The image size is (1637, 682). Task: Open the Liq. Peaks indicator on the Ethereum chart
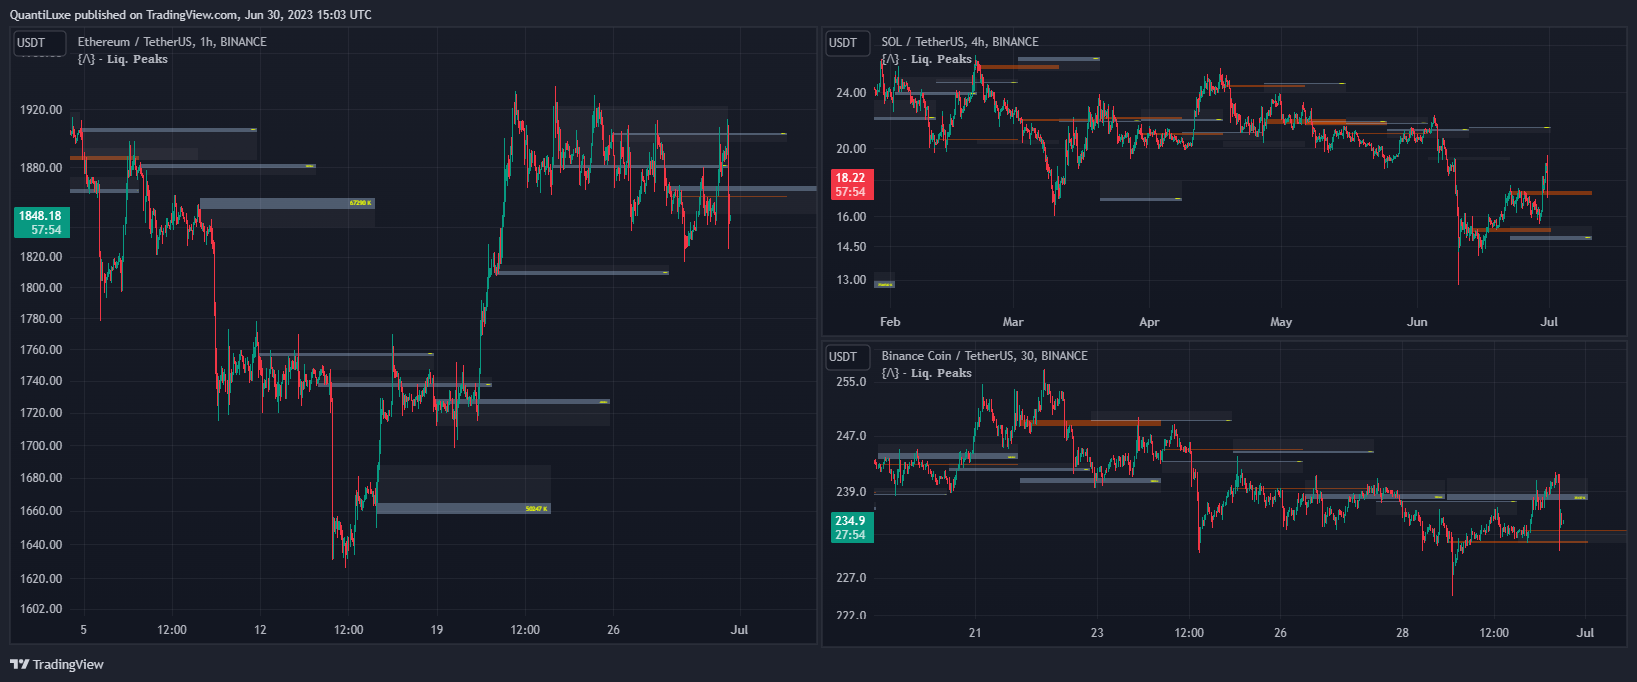click(x=123, y=59)
